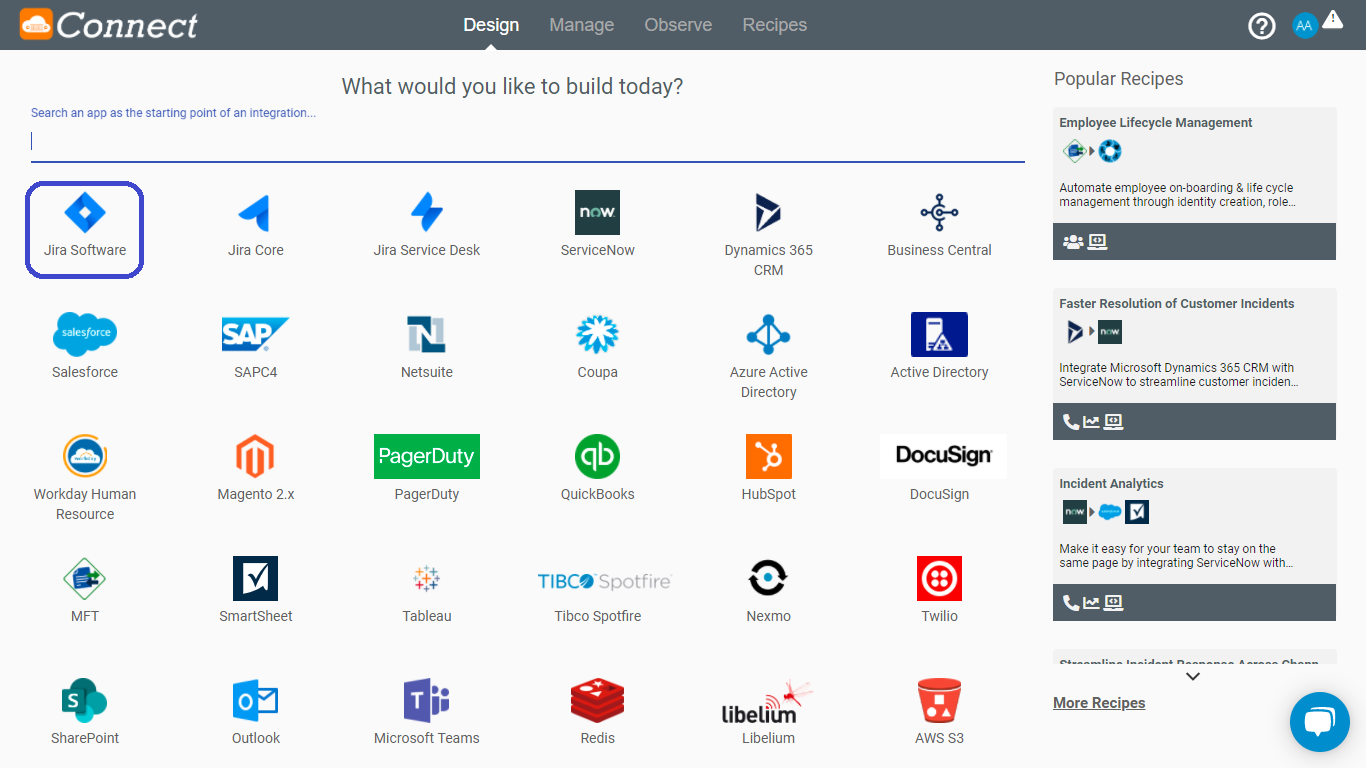Select the Outlook app icon

point(256,700)
